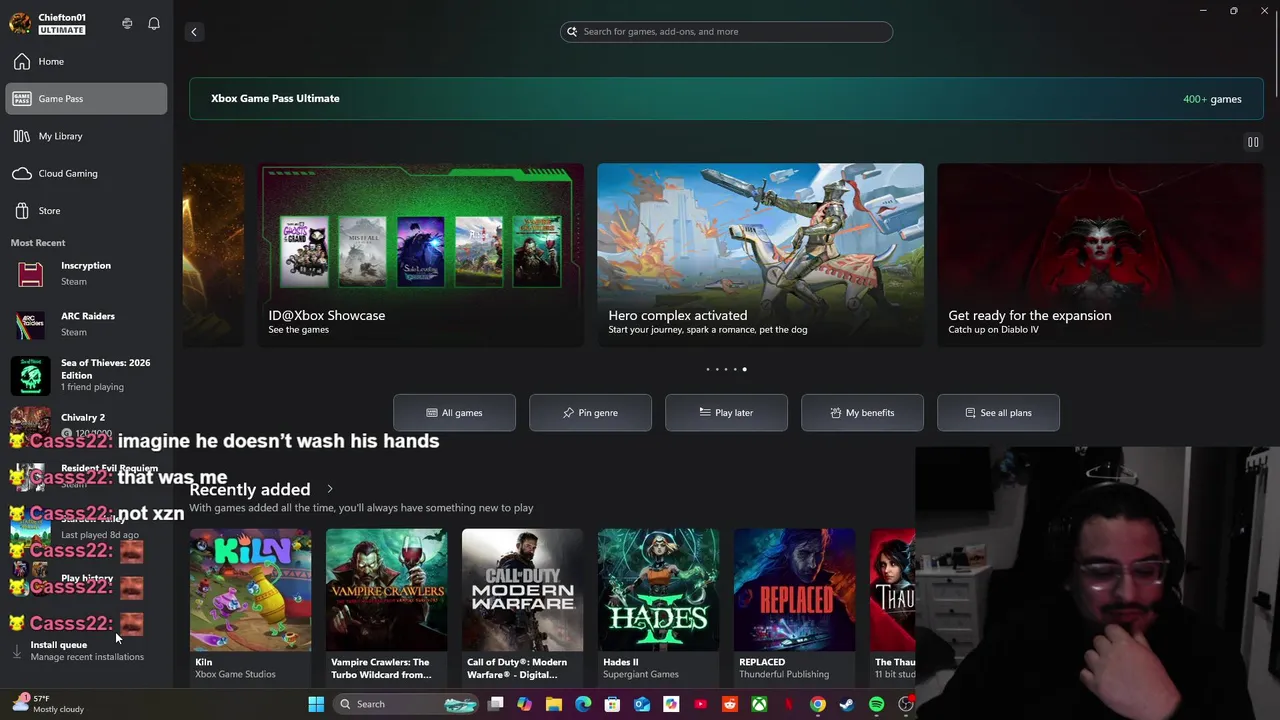Open My Library in the sidebar
Screen dimensions: 1280x720
pyautogui.click(x=86, y=136)
